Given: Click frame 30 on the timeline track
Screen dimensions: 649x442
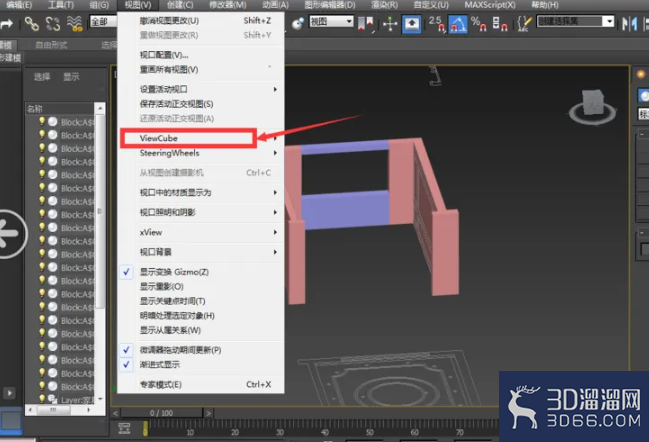Looking at the screenshot, I should [280, 432].
